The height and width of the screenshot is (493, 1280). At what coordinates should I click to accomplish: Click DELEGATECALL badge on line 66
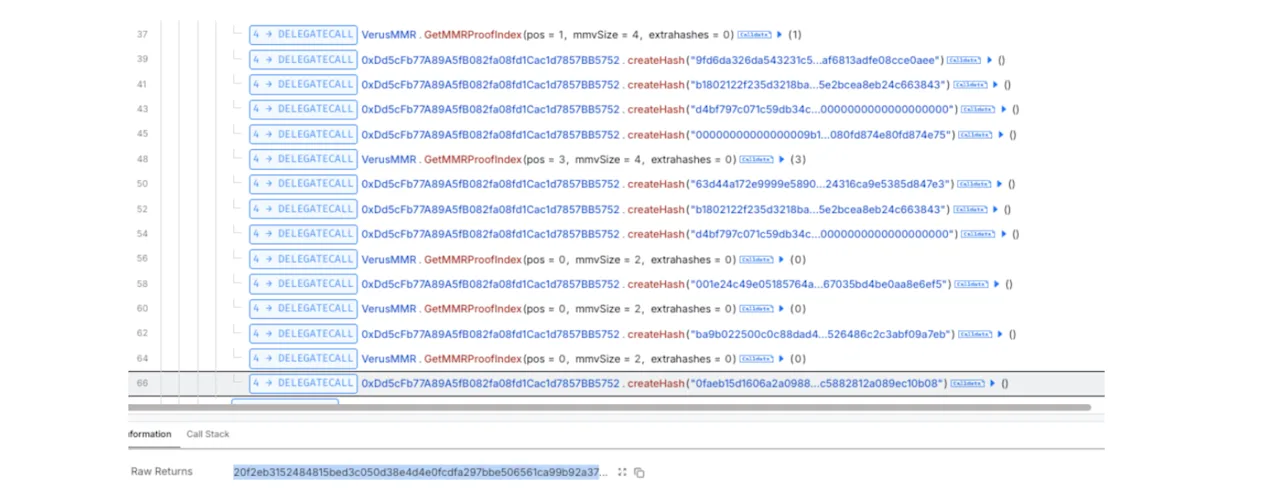coord(303,383)
